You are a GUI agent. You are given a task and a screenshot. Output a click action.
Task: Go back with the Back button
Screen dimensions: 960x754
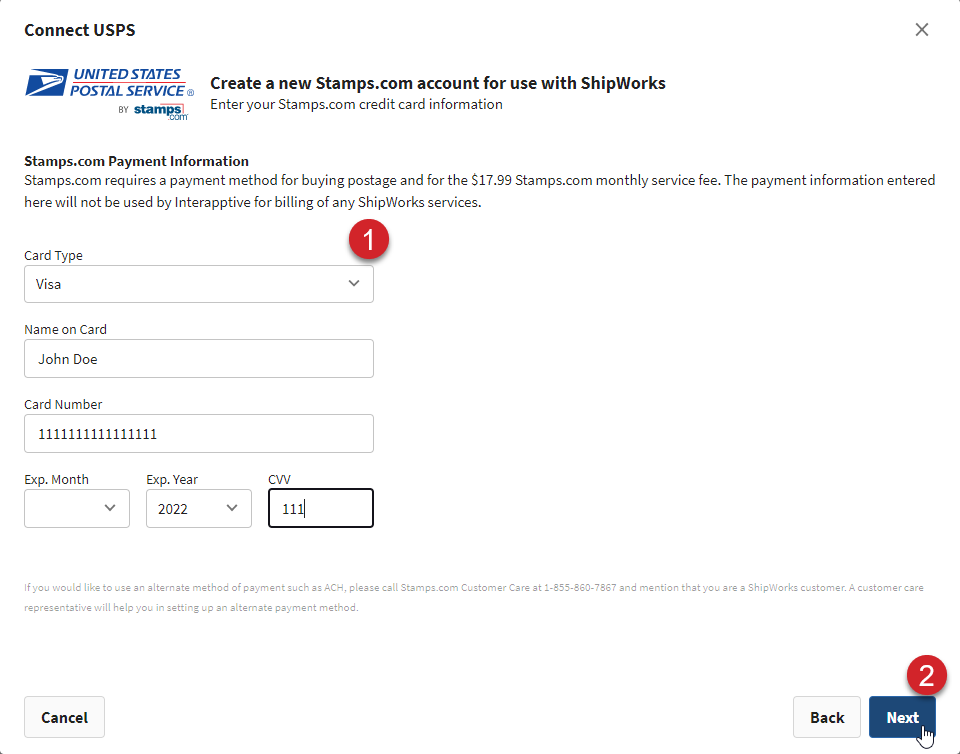click(827, 717)
